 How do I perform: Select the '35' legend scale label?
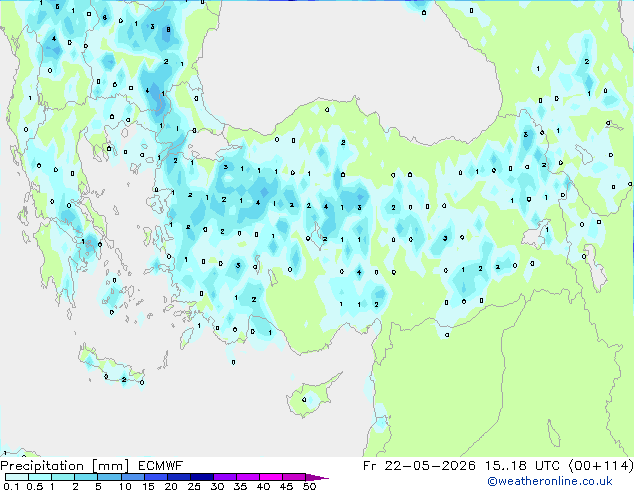(x=241, y=486)
